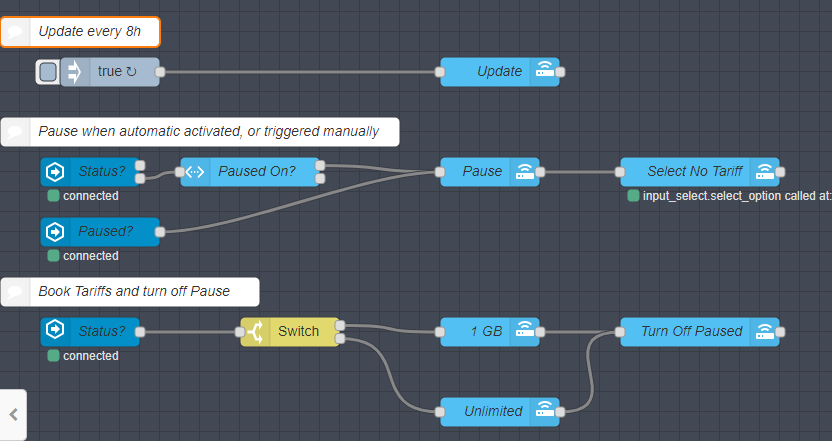Click router icon on Turn Off Paused node
Image resolution: width=832 pixels, height=441 pixels.
tap(765, 332)
